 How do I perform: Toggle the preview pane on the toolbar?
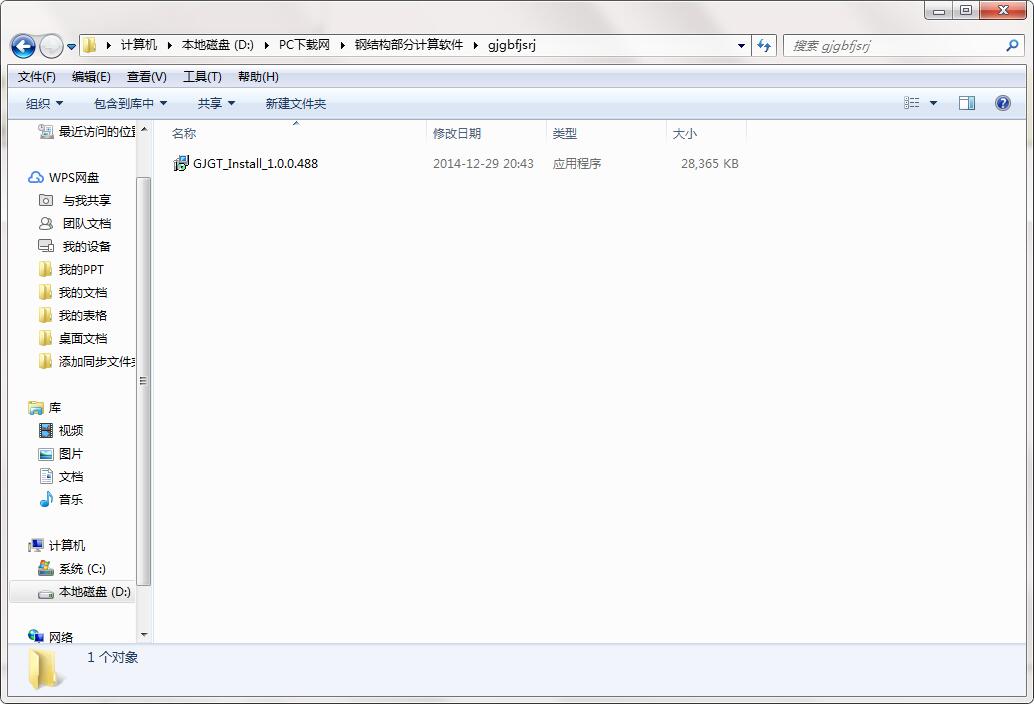pos(967,103)
